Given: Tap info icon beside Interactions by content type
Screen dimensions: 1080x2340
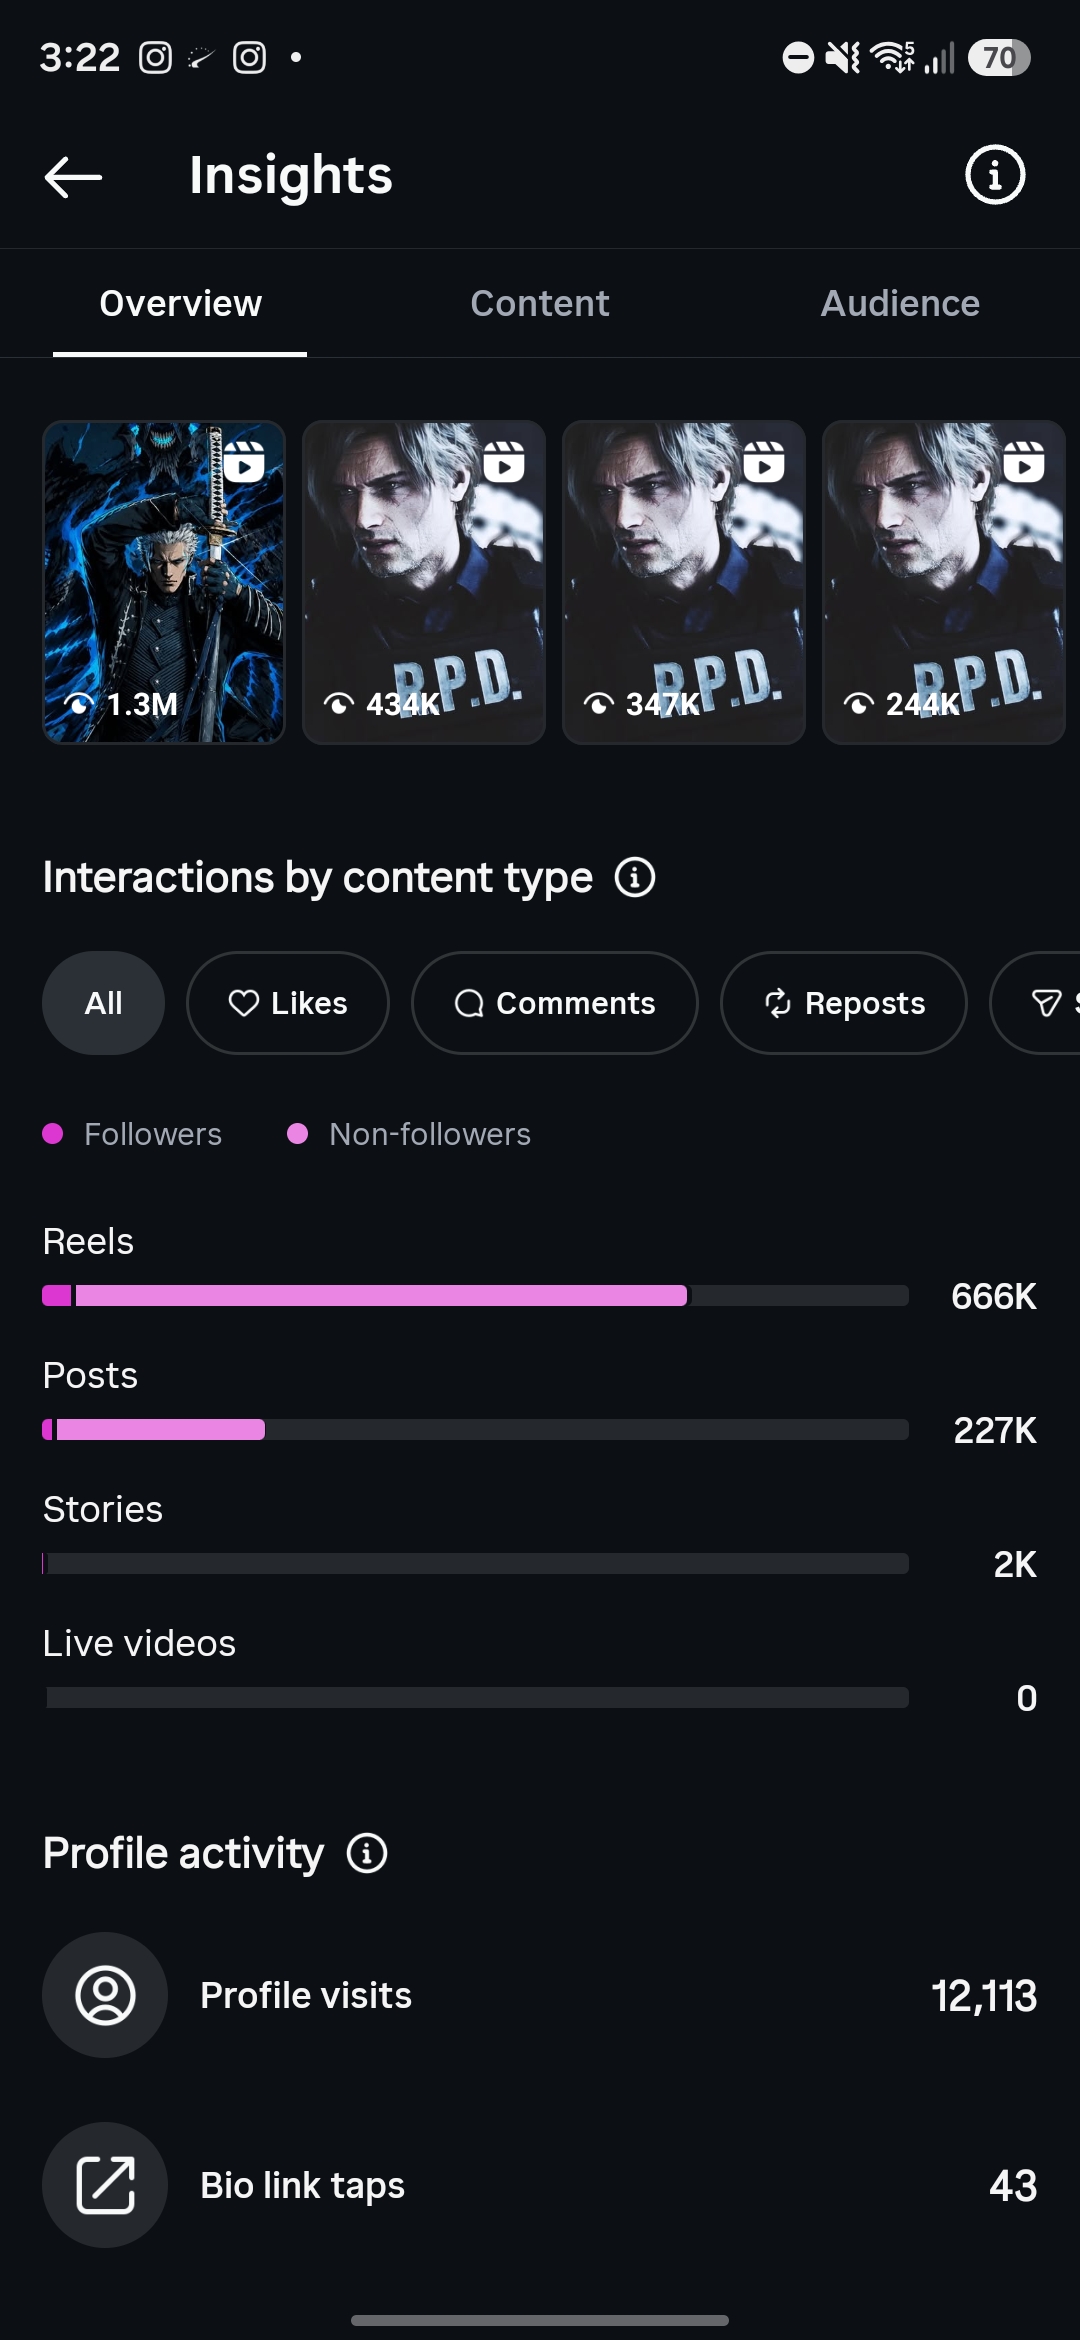Looking at the screenshot, I should click(x=635, y=878).
